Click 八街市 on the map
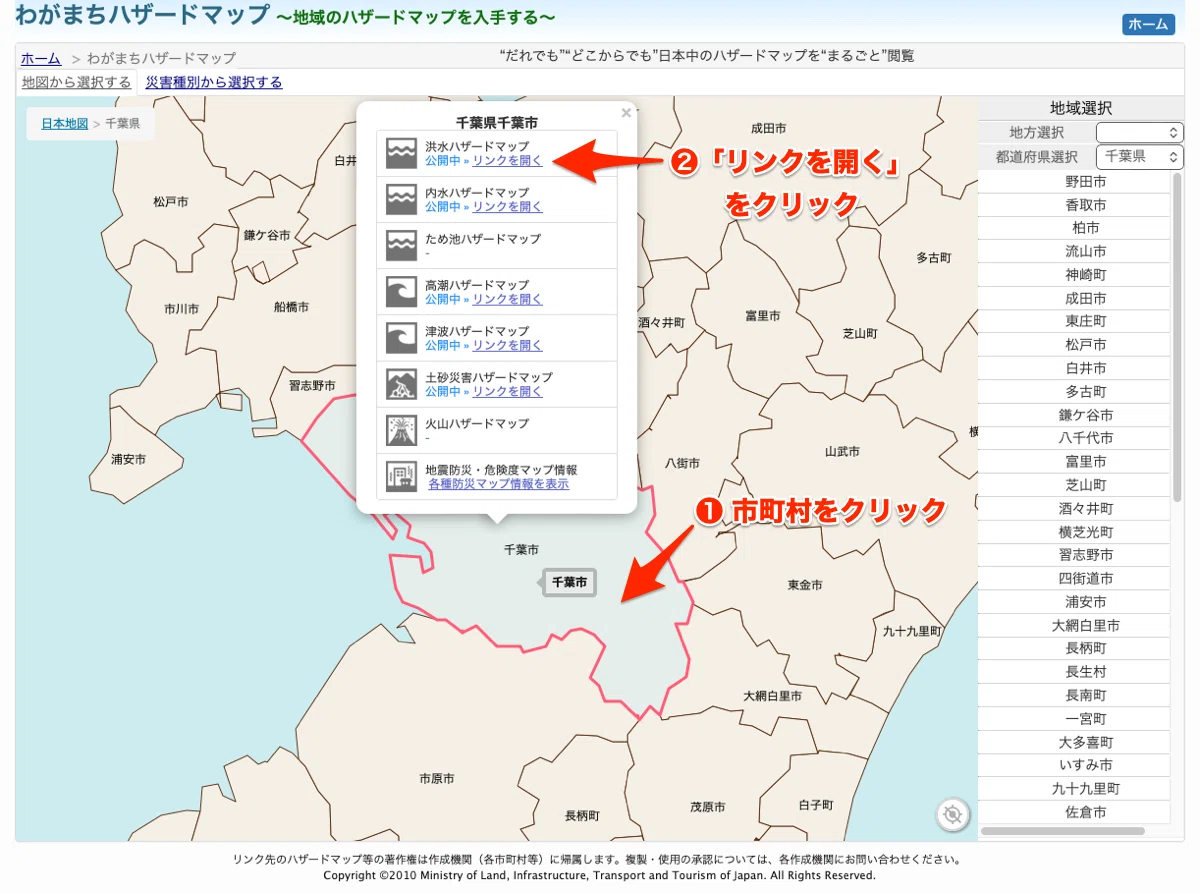1200x893 pixels. click(x=683, y=463)
